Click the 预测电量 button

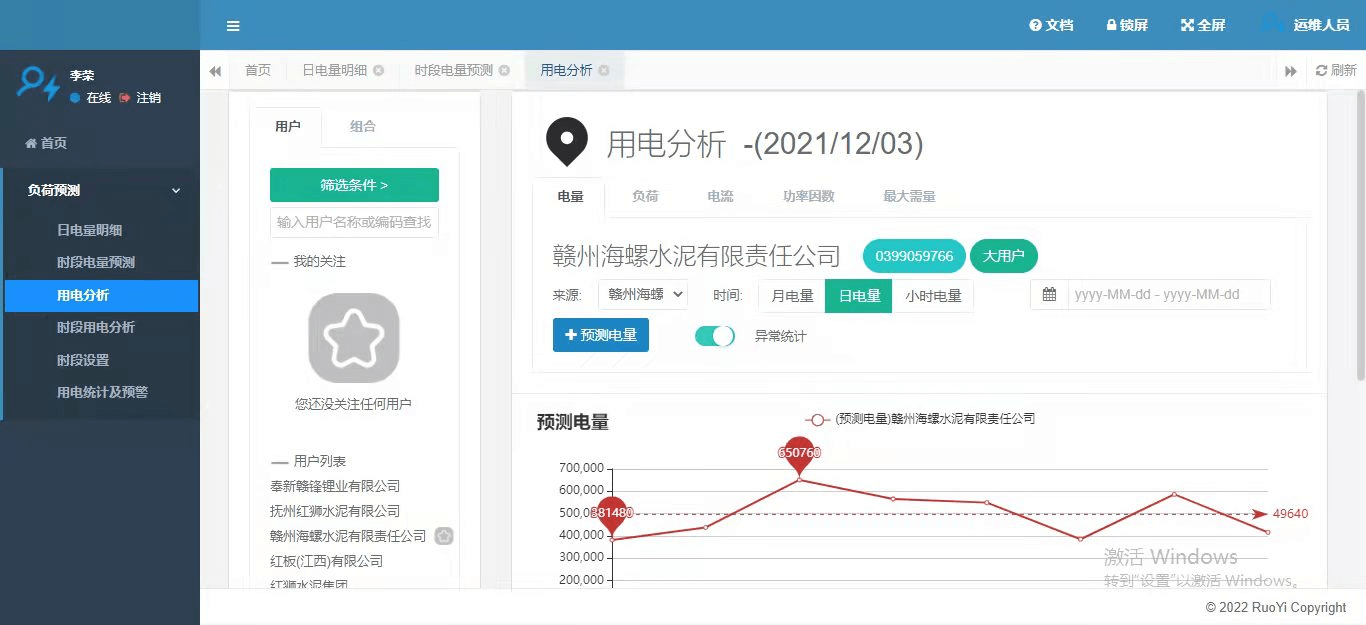[x=601, y=335]
